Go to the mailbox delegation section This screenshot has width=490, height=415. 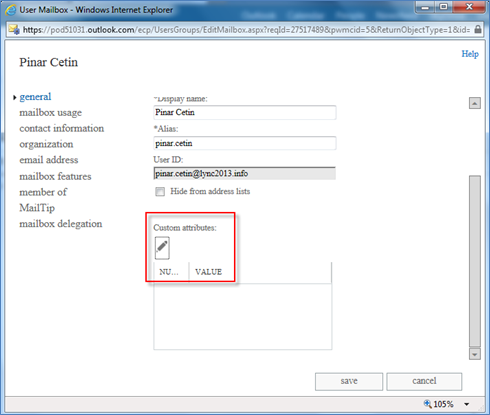click(61, 224)
